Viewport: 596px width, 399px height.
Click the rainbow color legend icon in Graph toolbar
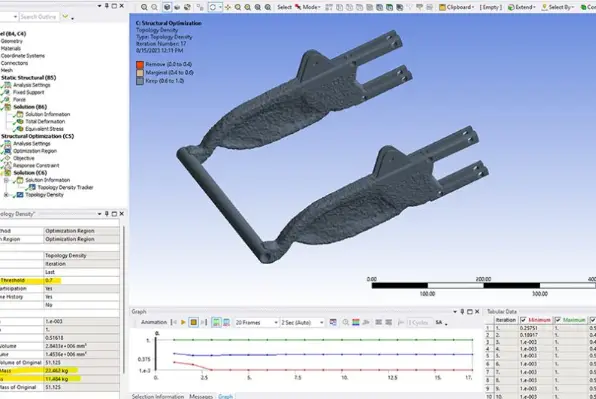click(356, 322)
